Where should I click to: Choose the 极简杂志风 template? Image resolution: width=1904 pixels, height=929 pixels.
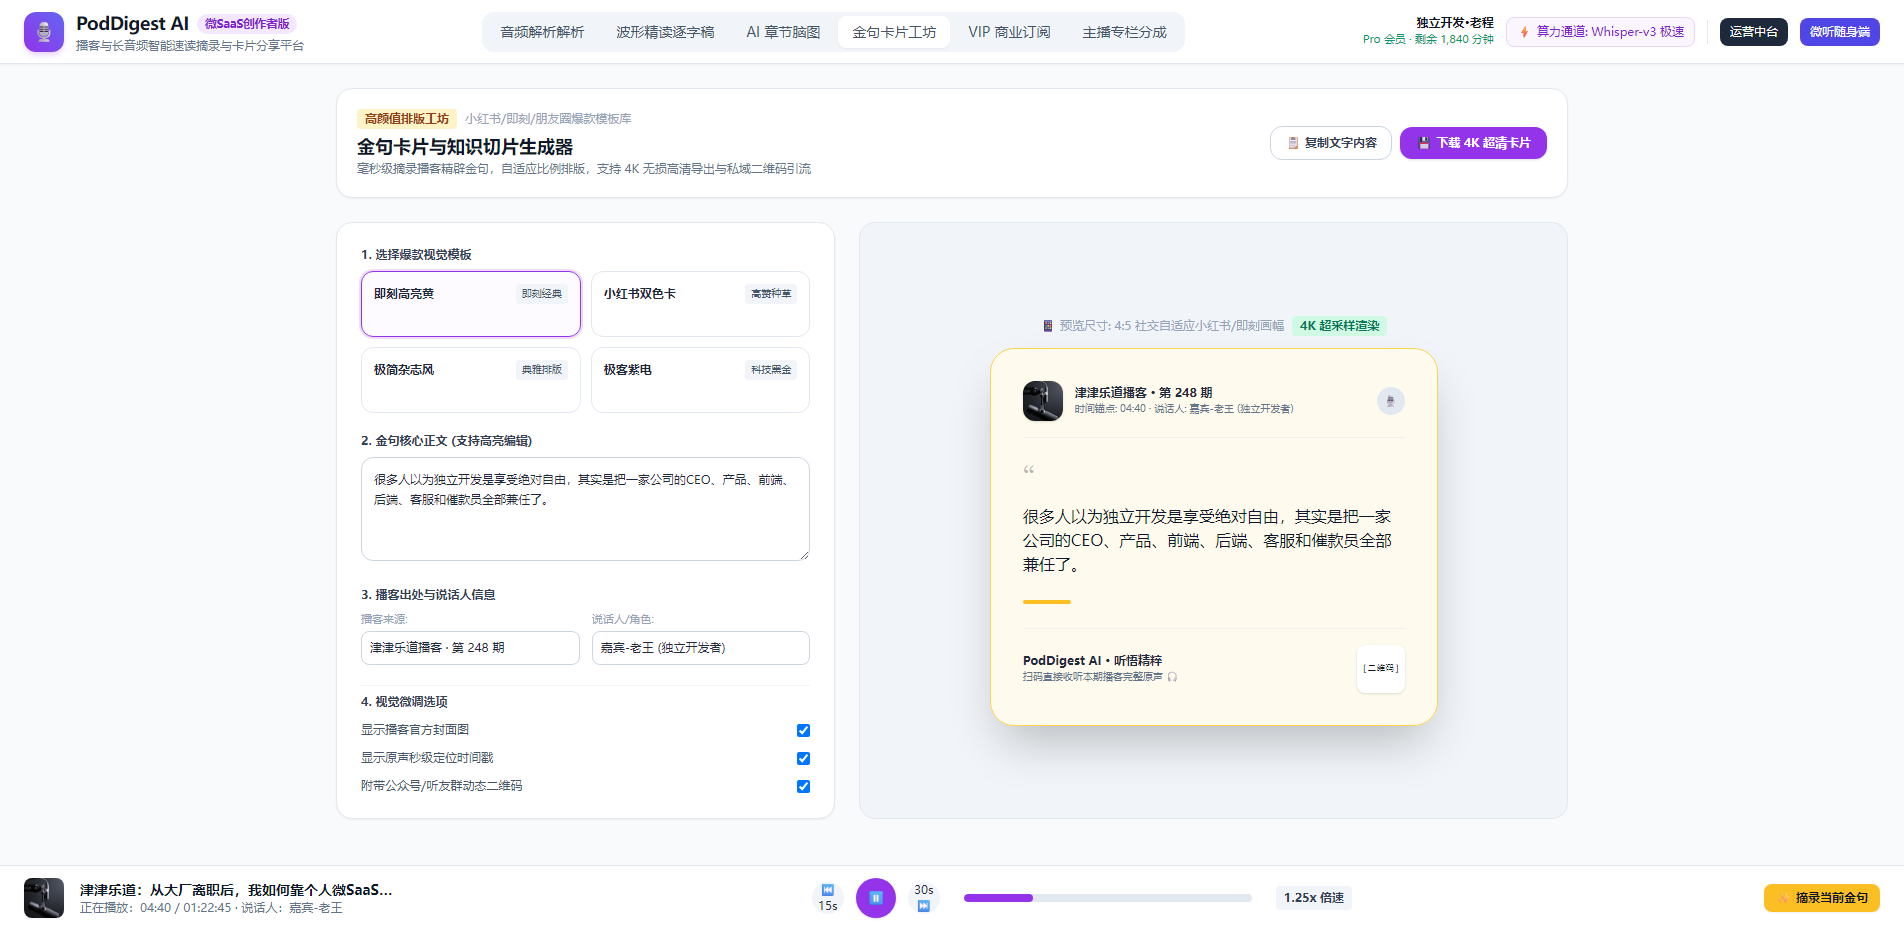click(471, 380)
